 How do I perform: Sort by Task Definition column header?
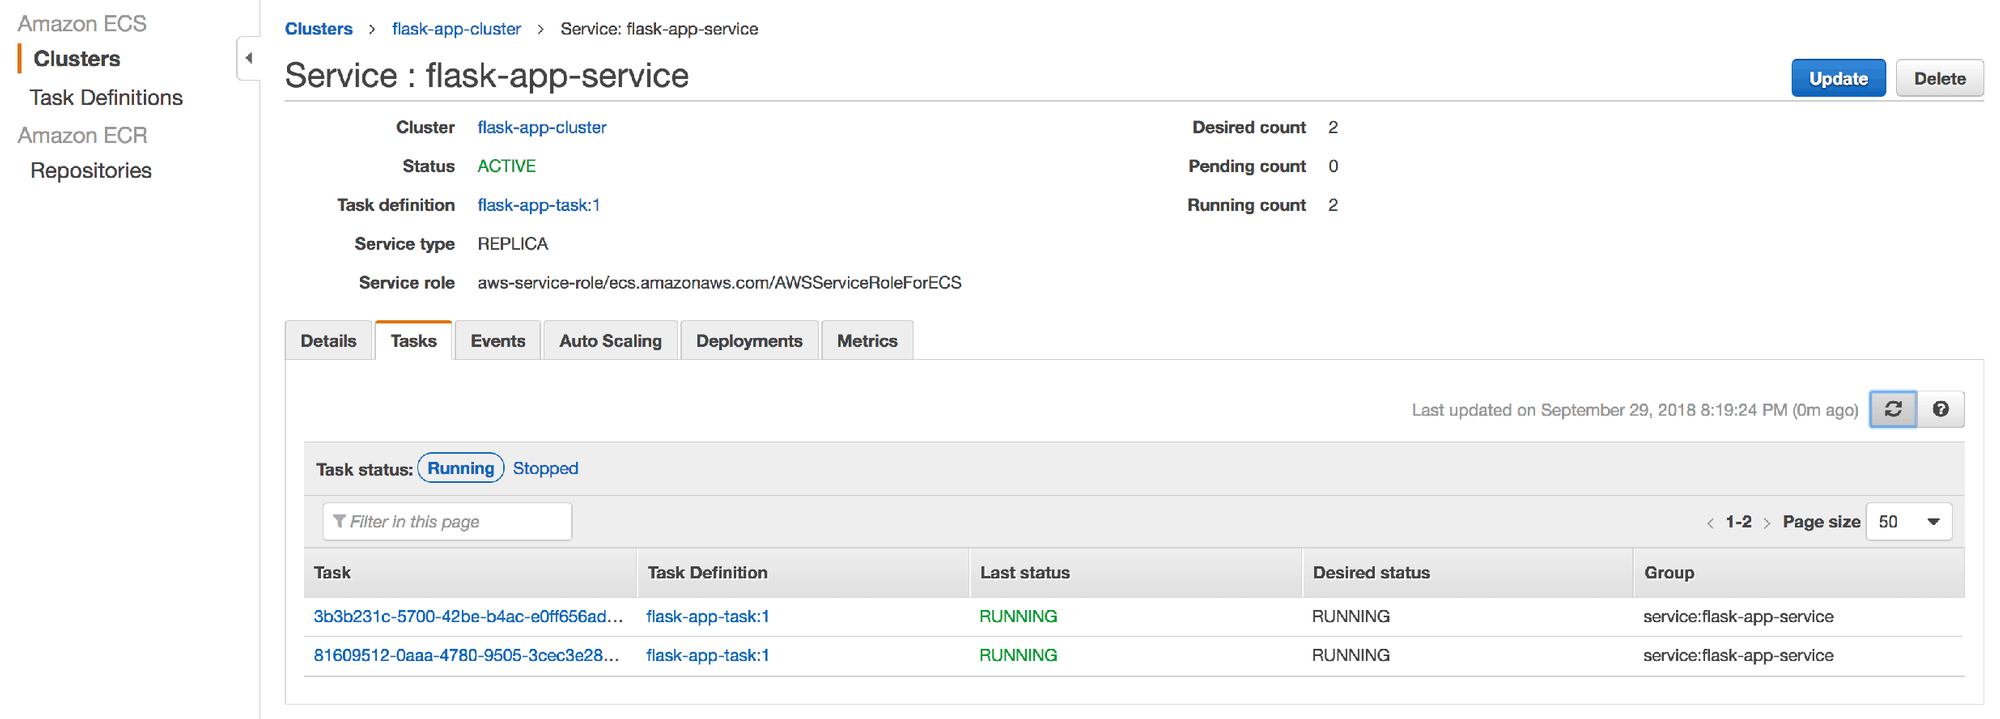point(803,572)
